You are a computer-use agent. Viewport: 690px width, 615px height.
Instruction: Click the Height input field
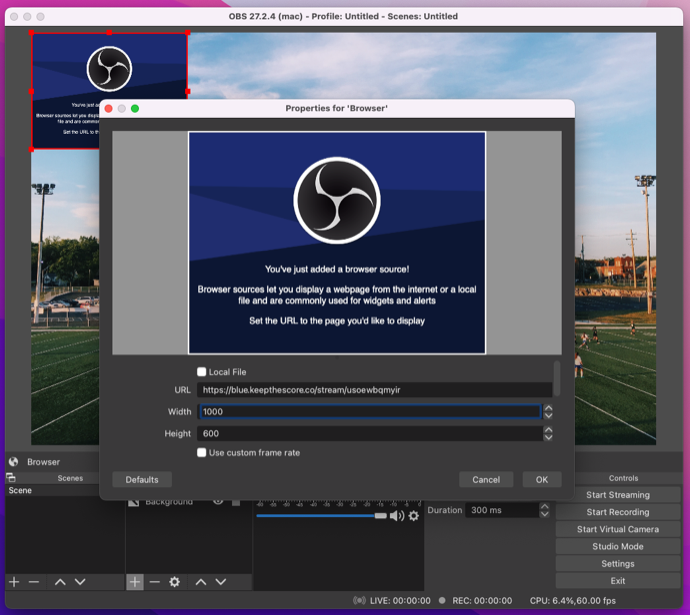370,433
